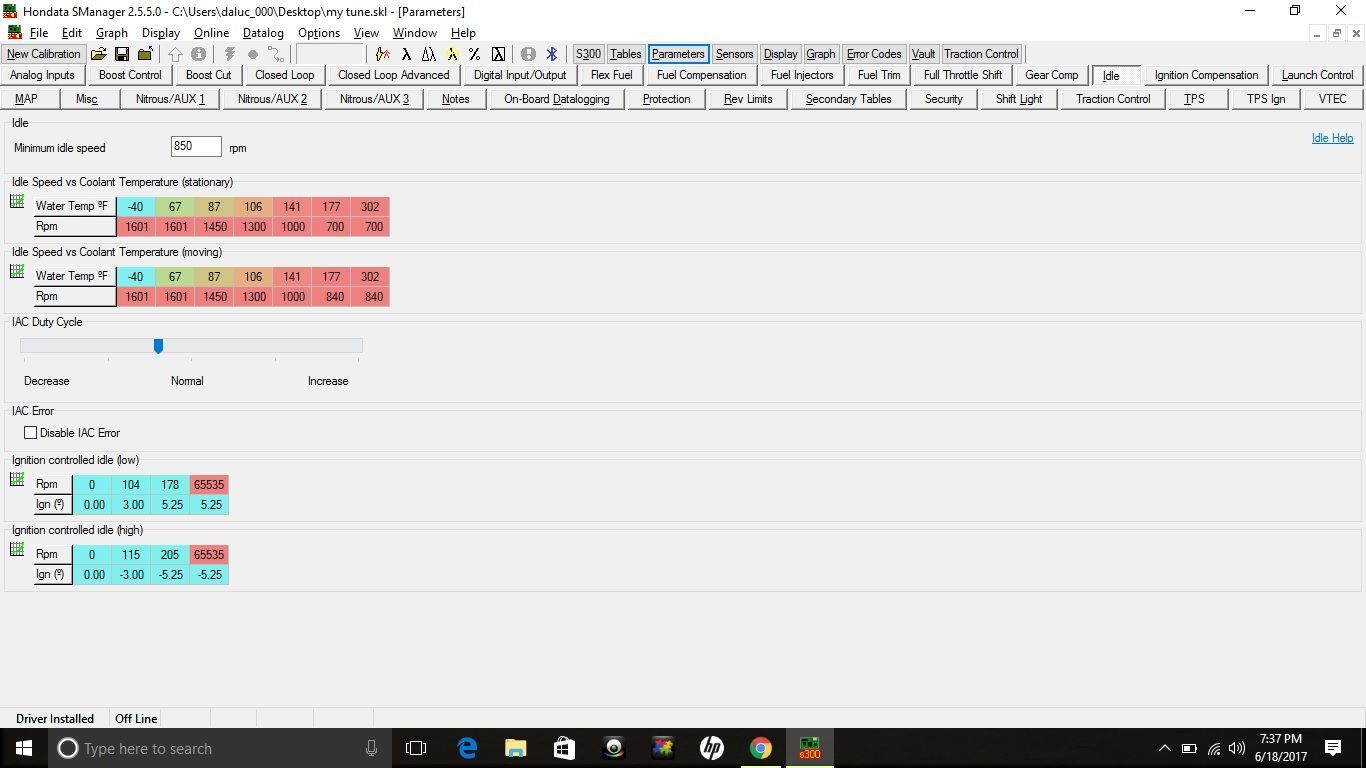Open graph icon for ignition idle (low) table

tap(17, 480)
